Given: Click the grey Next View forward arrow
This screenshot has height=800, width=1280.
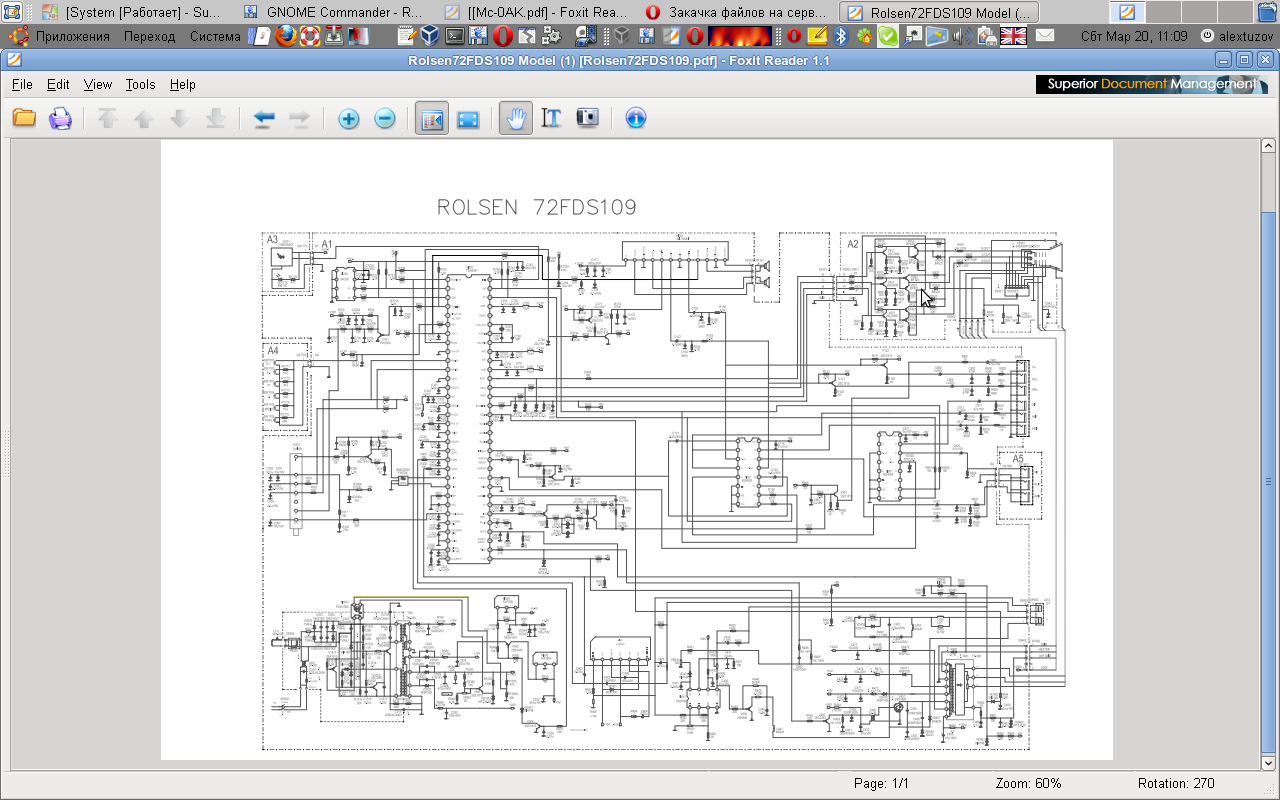Looking at the screenshot, I should point(299,118).
